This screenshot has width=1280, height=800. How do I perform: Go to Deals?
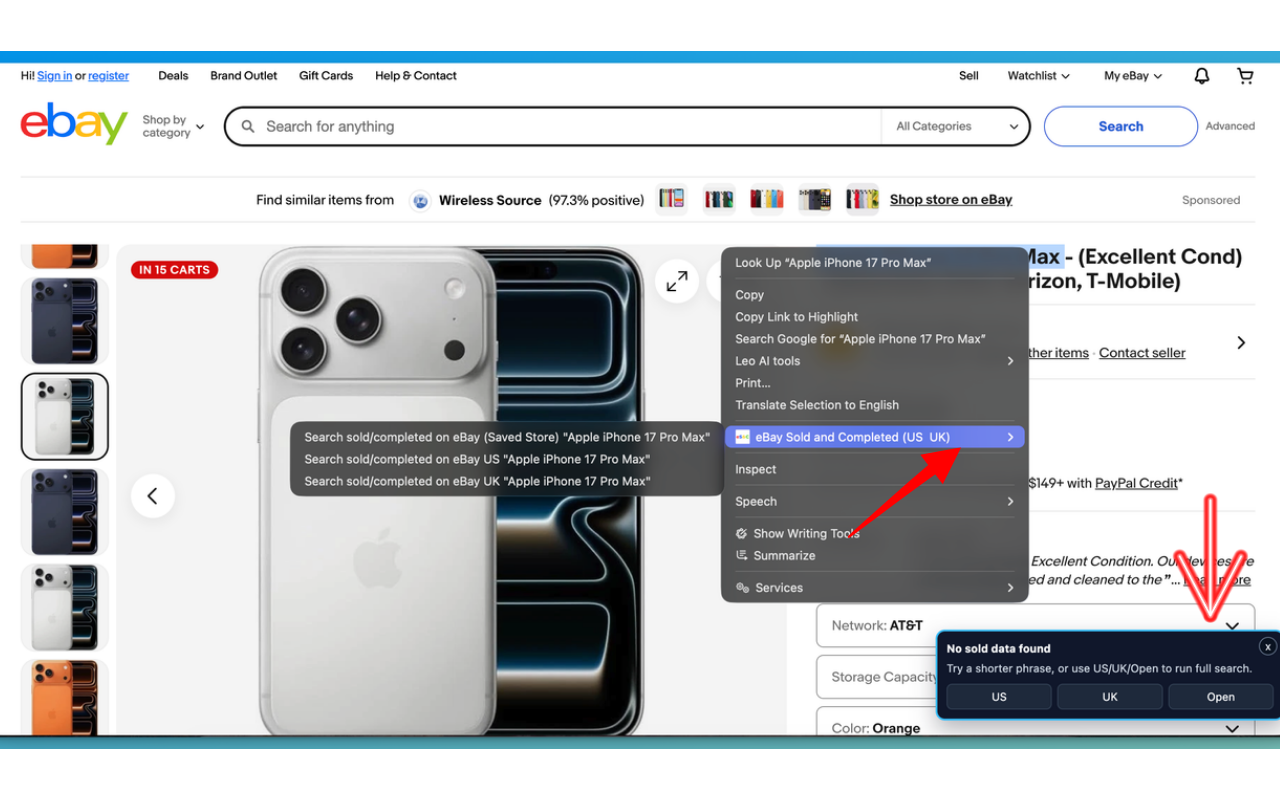(x=173, y=76)
